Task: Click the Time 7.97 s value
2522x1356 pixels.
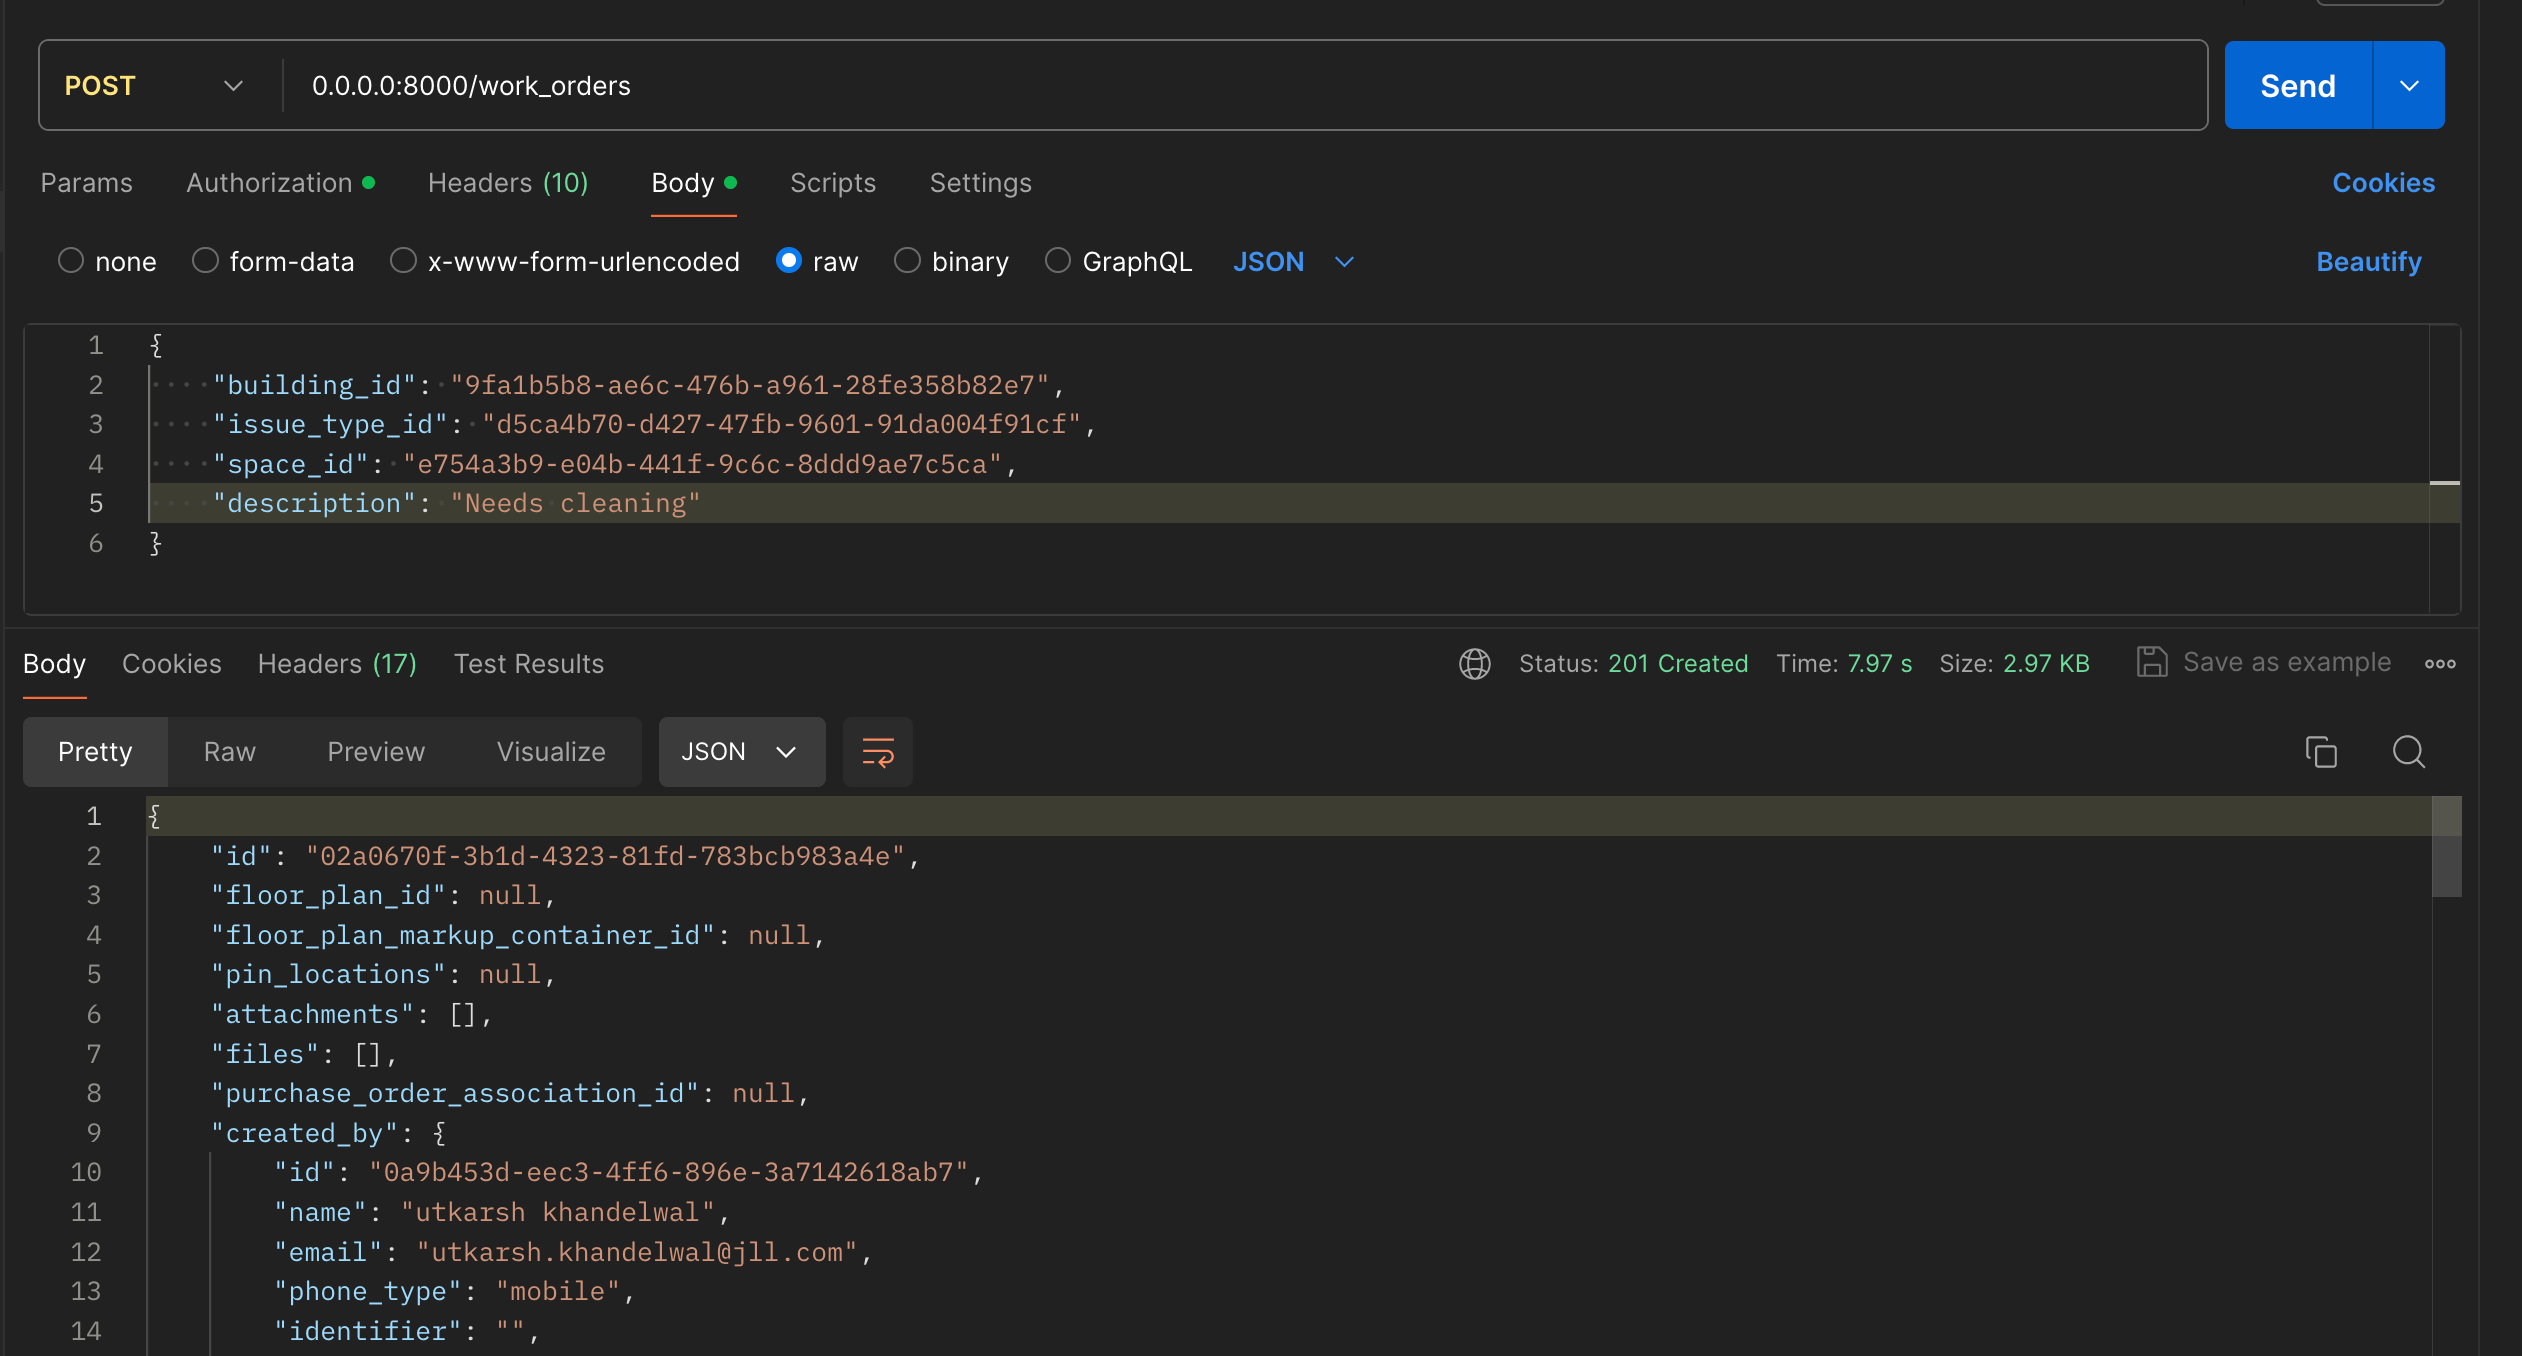Action: (1880, 664)
